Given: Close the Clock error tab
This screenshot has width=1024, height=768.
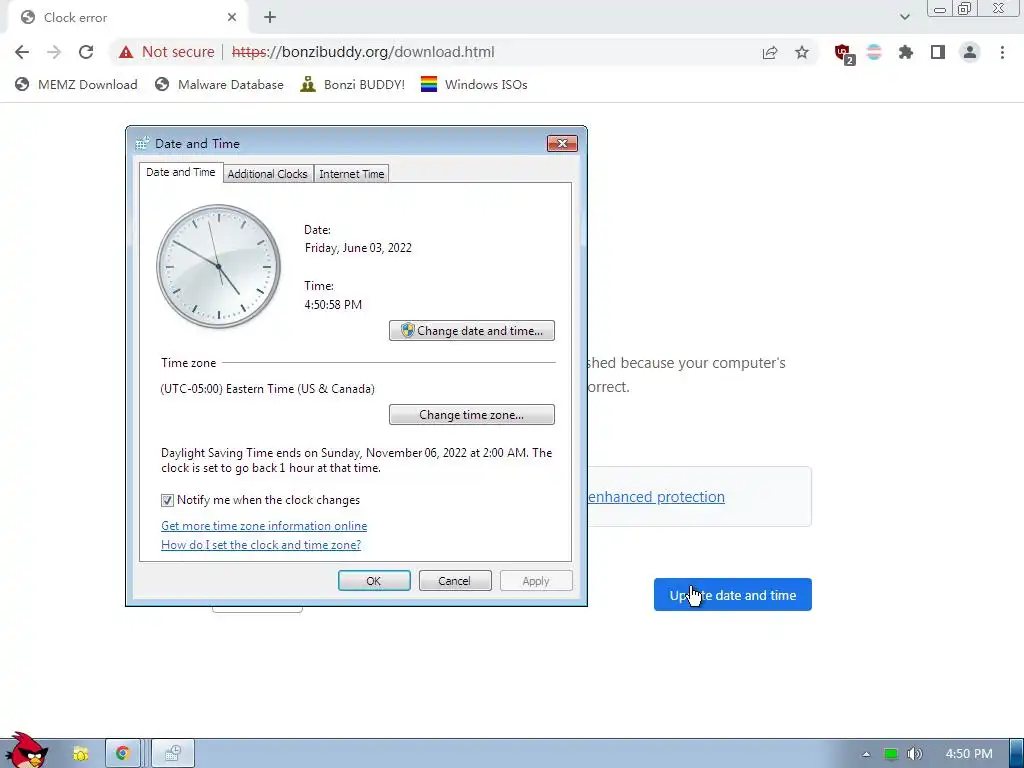Looking at the screenshot, I should [232, 18].
